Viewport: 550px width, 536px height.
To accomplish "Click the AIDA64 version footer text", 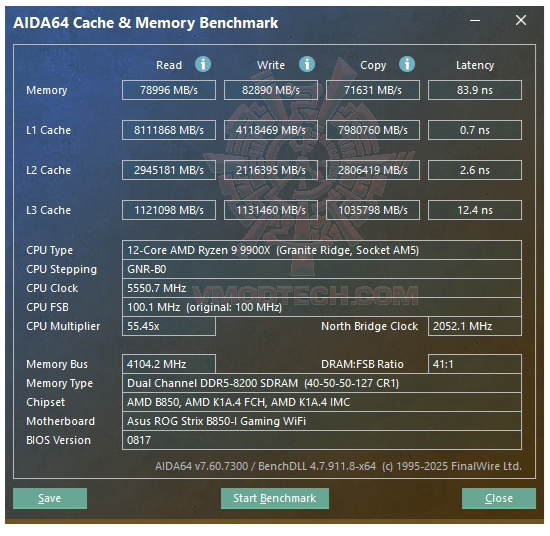I will tap(338, 466).
